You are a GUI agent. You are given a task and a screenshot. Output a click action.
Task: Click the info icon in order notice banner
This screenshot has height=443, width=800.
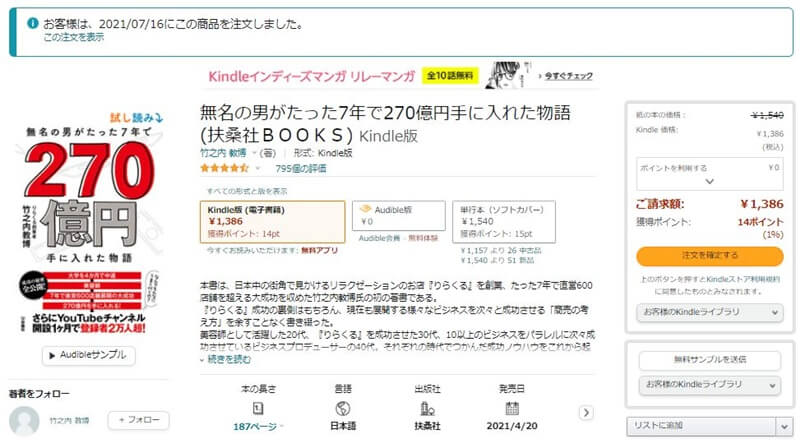(x=33, y=23)
